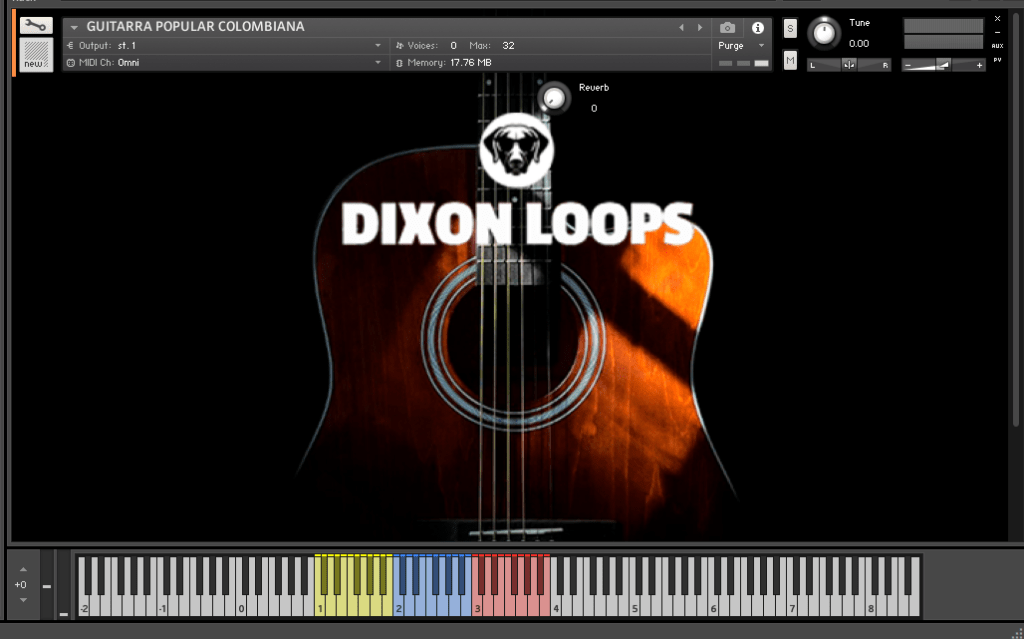Expand the Purge dropdown menu
The width and height of the screenshot is (1024, 639).
pos(761,46)
